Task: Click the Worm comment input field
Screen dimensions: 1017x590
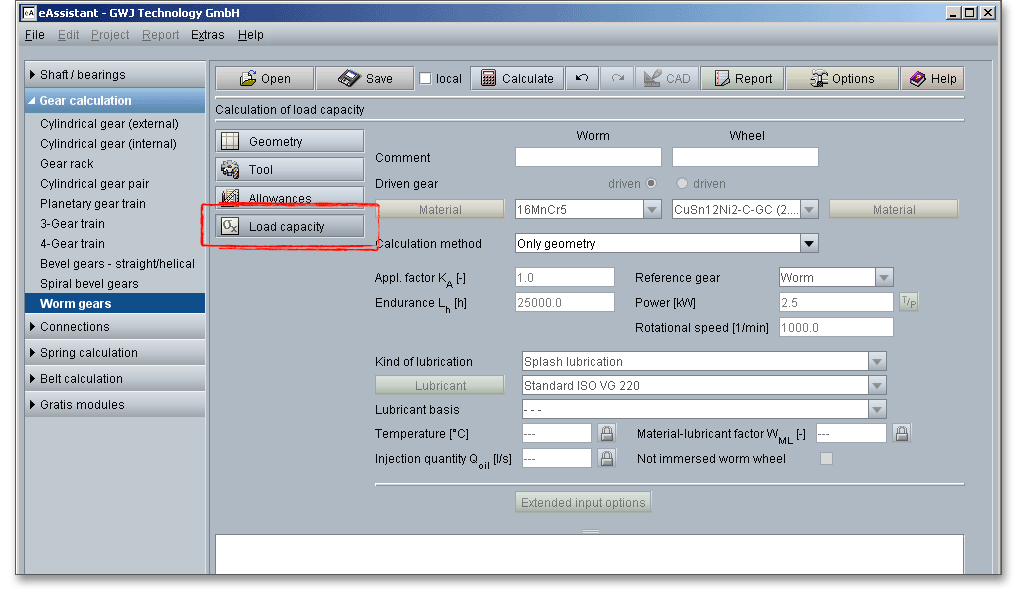Action: click(x=588, y=157)
